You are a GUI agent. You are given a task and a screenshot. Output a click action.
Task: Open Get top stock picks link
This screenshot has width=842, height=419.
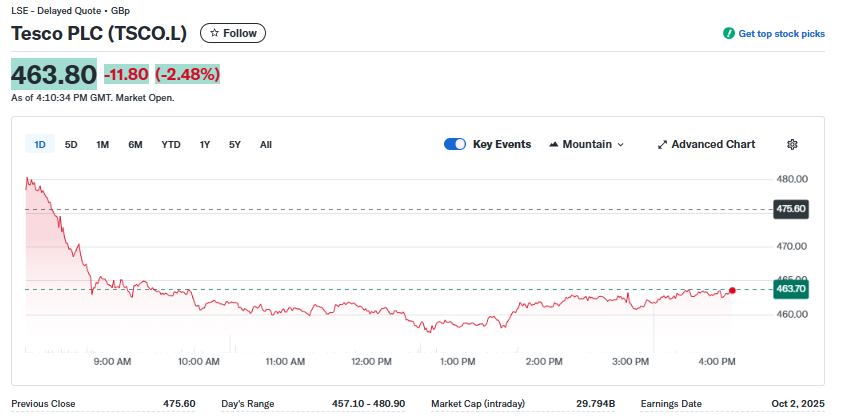point(781,34)
